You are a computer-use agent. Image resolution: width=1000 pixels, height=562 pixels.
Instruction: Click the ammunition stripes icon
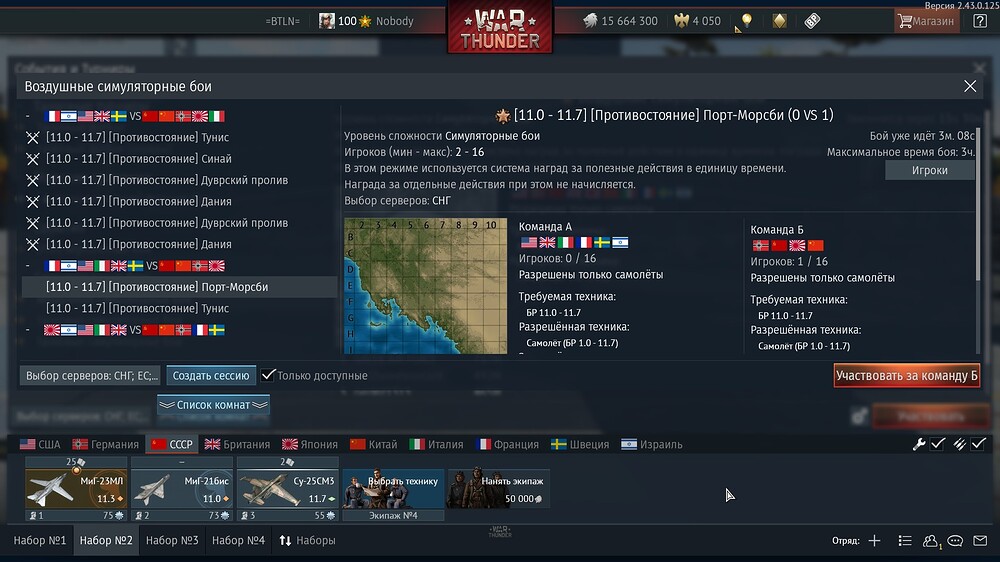959,444
